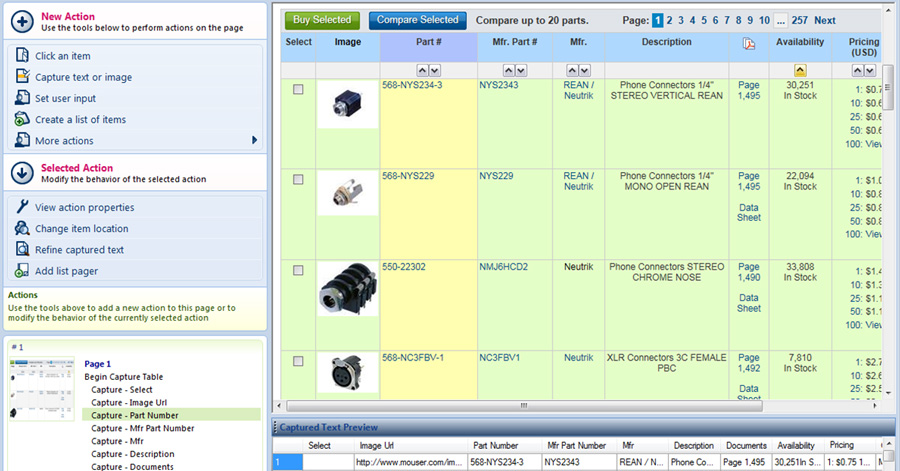Open 'View action properties' wrench icon
The width and height of the screenshot is (900, 471).
point(22,207)
